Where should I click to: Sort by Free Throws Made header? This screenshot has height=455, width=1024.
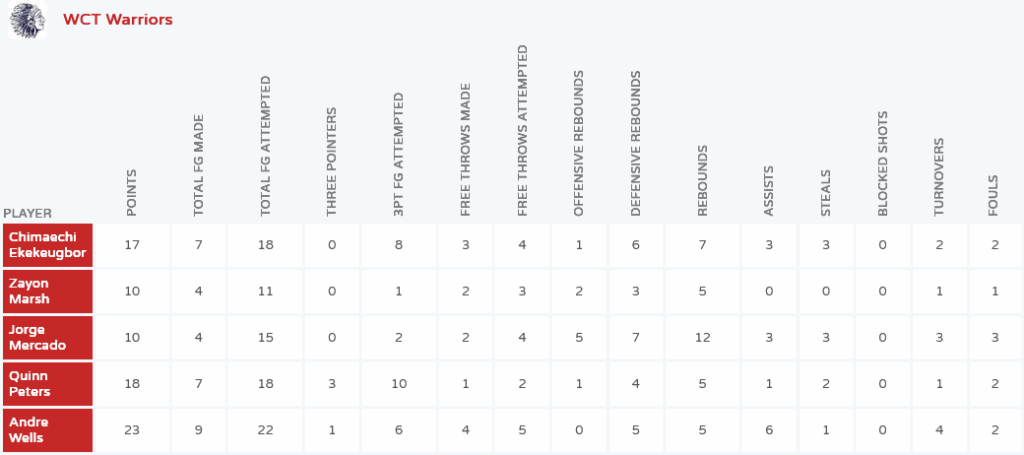465,155
